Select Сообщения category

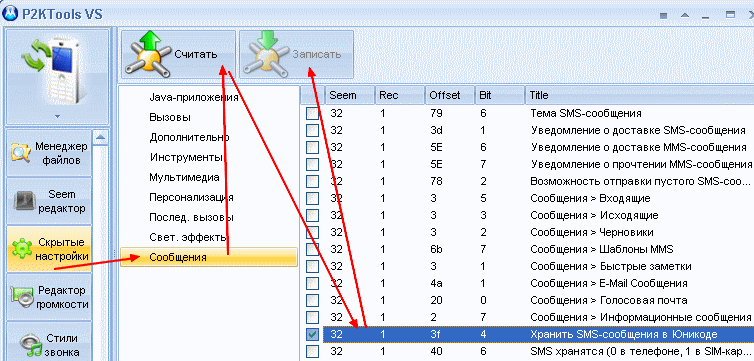209,257
